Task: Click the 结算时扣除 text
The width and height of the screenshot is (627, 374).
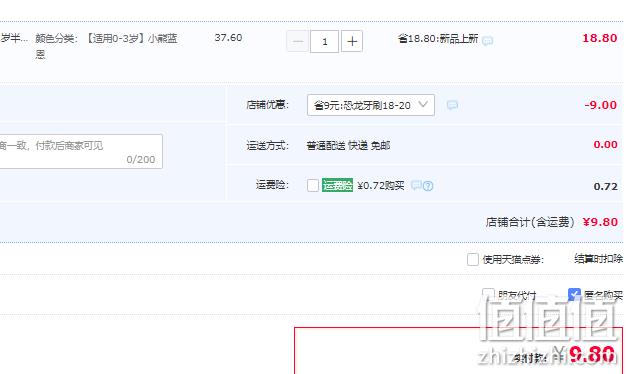Action: point(599,259)
